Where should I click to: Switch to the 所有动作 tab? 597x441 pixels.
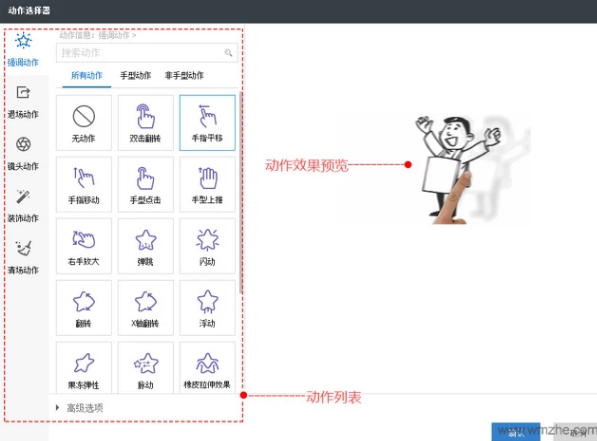(87, 75)
